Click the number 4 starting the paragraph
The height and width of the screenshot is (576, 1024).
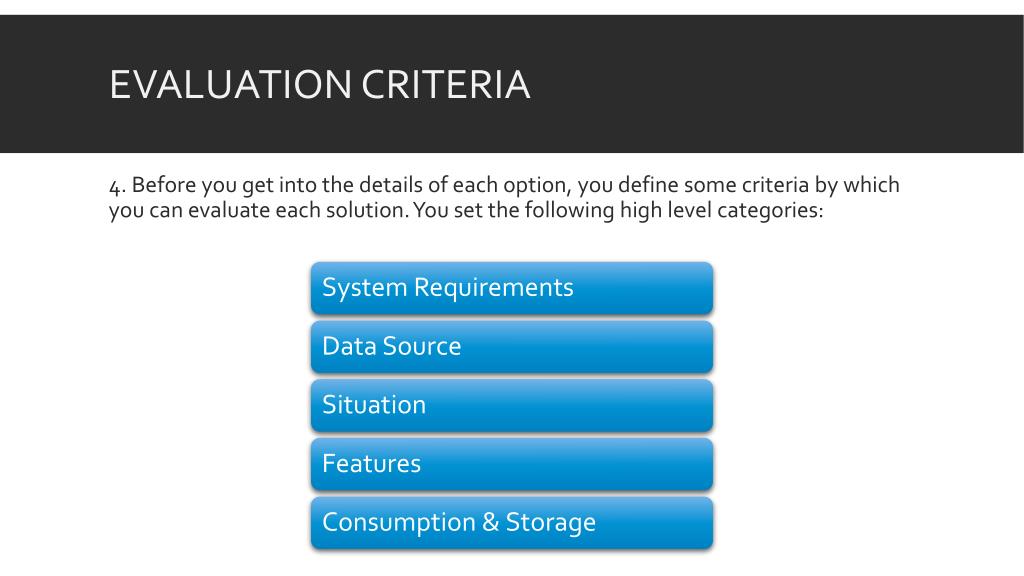(116, 186)
